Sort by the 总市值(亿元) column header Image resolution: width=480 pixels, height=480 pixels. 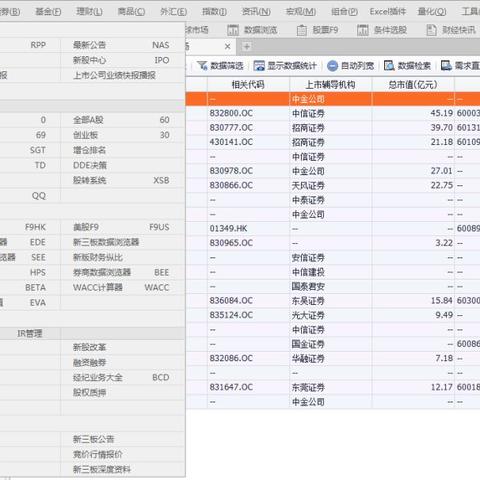click(x=413, y=85)
